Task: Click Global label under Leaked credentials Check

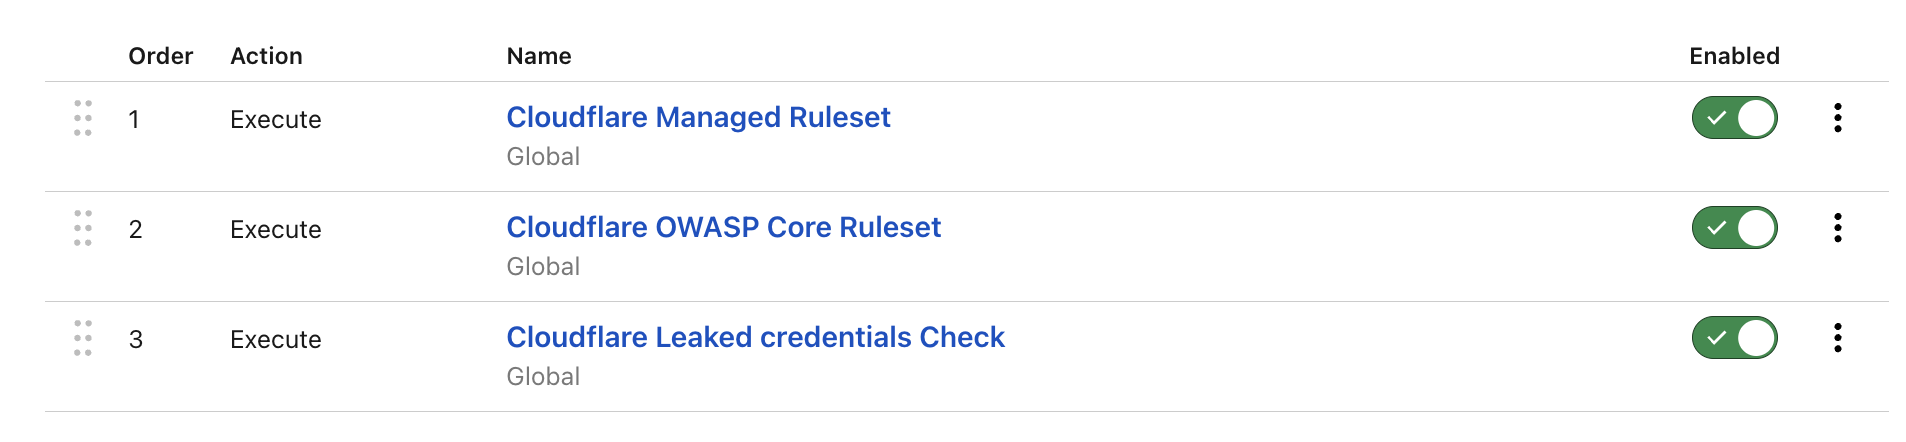Action: pos(543,377)
